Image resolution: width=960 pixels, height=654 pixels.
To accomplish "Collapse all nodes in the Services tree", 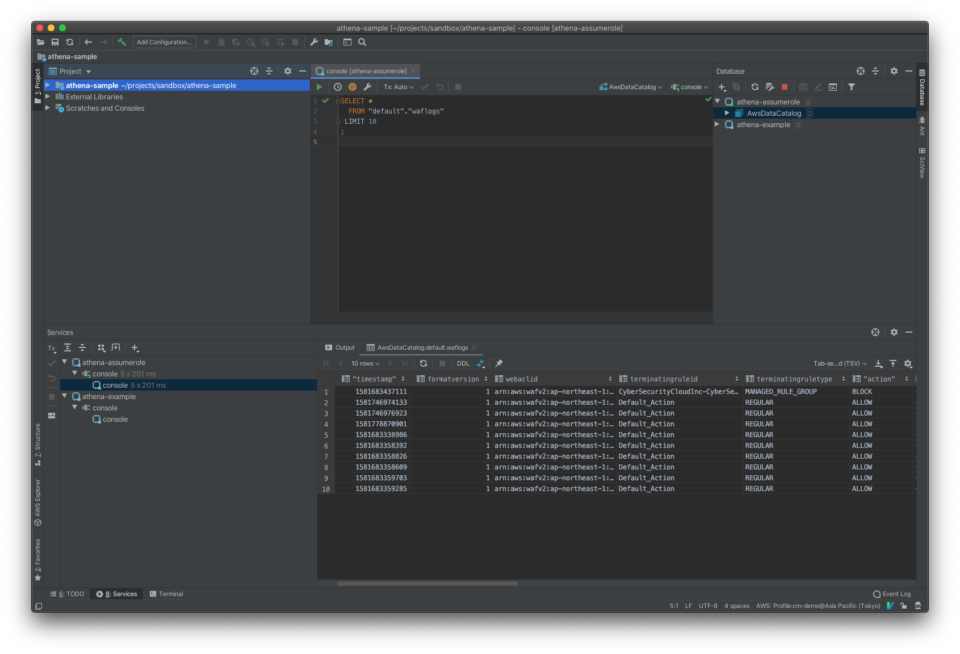I will click(x=83, y=347).
